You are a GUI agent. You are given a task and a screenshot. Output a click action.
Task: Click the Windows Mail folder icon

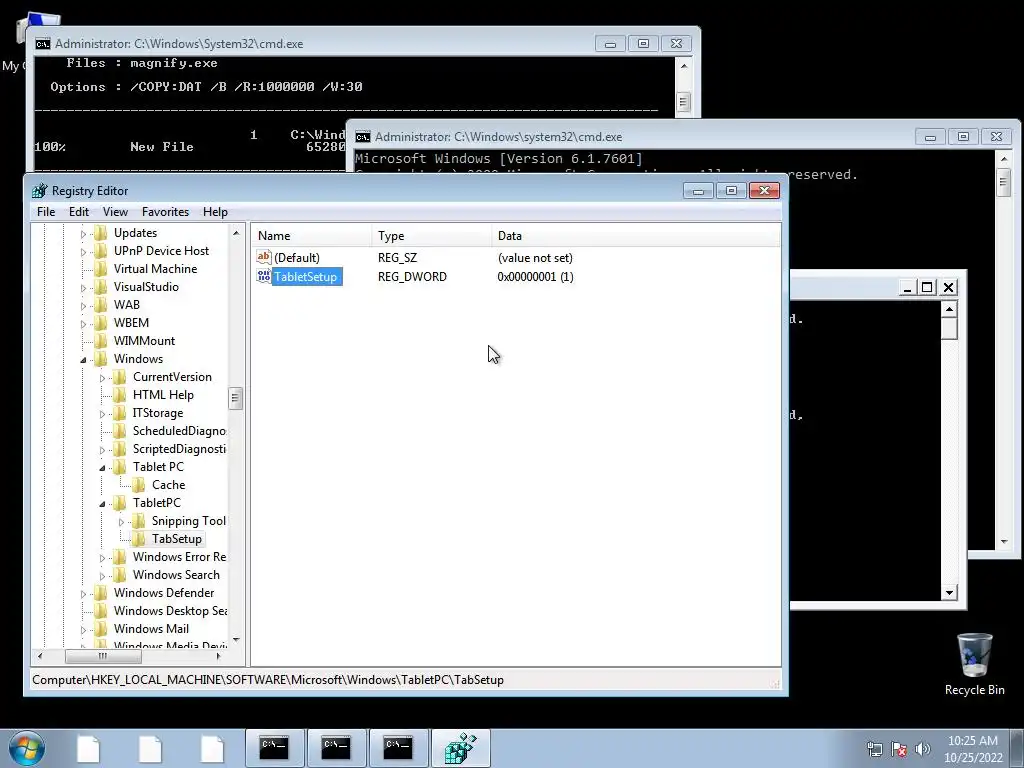(101, 629)
